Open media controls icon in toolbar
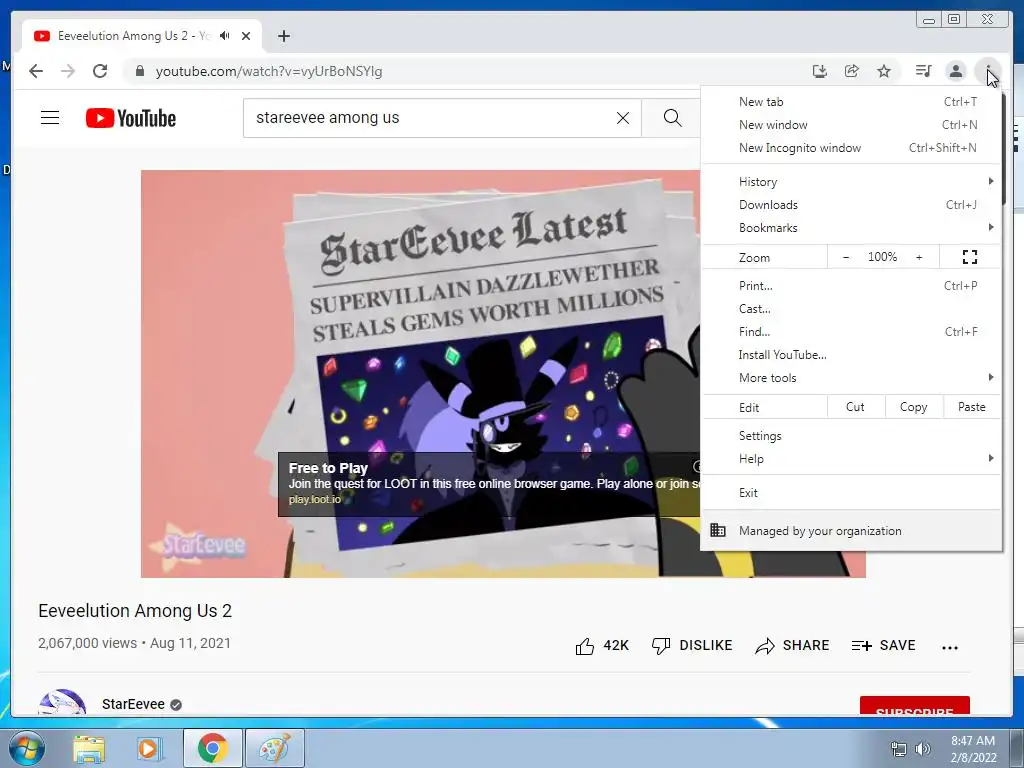This screenshot has height=768, width=1024. [923, 71]
